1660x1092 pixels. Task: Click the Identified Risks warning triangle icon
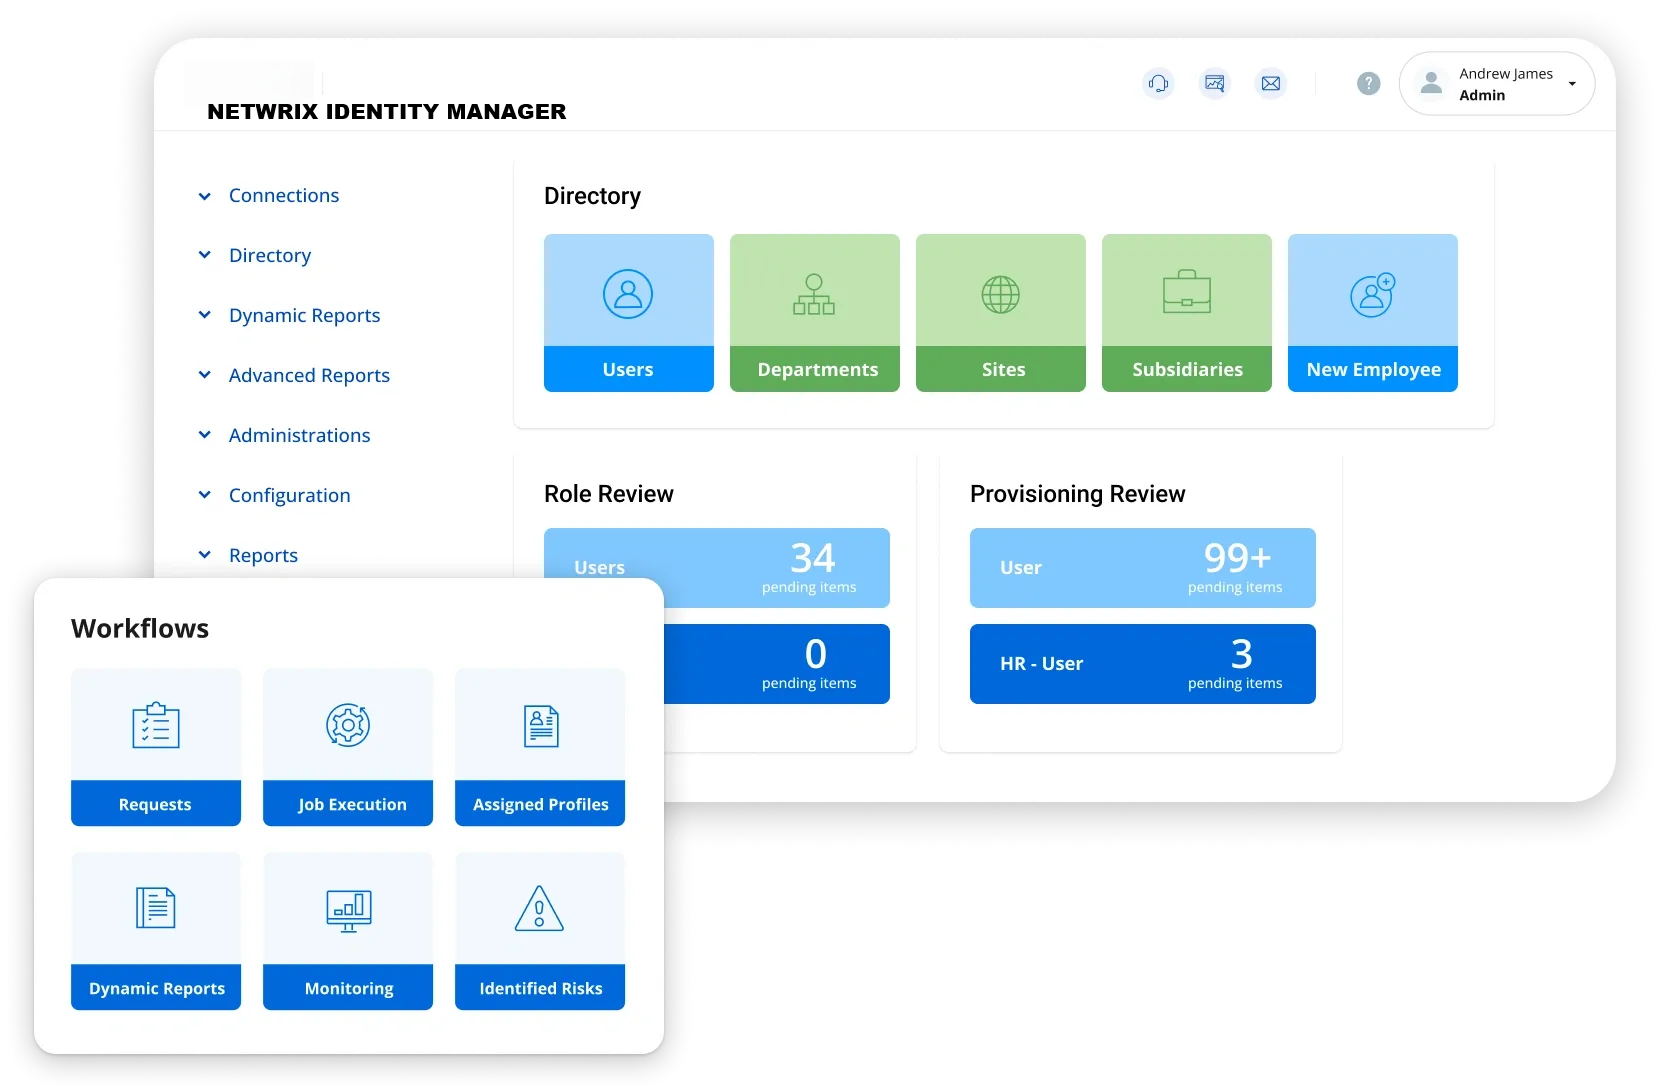tap(539, 908)
